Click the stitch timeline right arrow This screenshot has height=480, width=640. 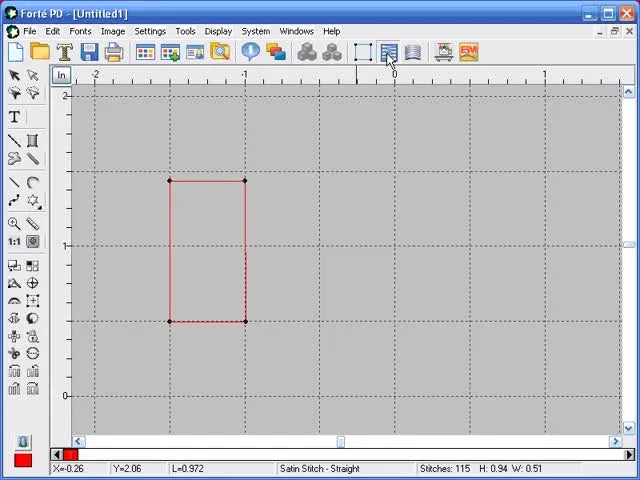pos(629,454)
